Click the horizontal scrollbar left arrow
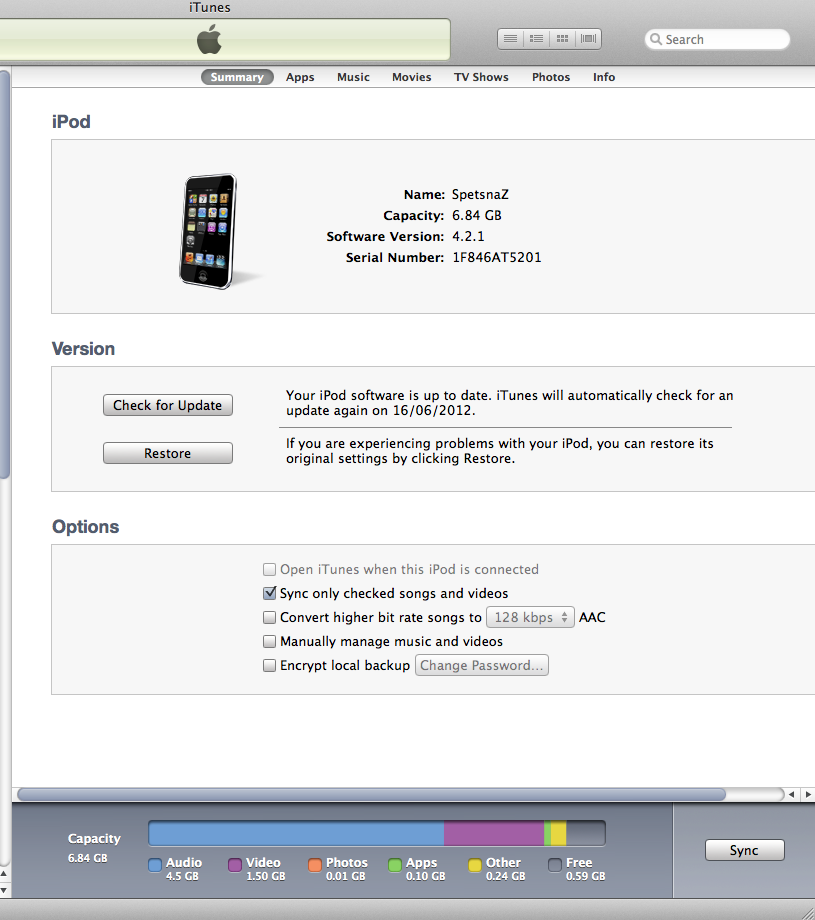Image resolution: width=815 pixels, height=920 pixels. point(792,794)
